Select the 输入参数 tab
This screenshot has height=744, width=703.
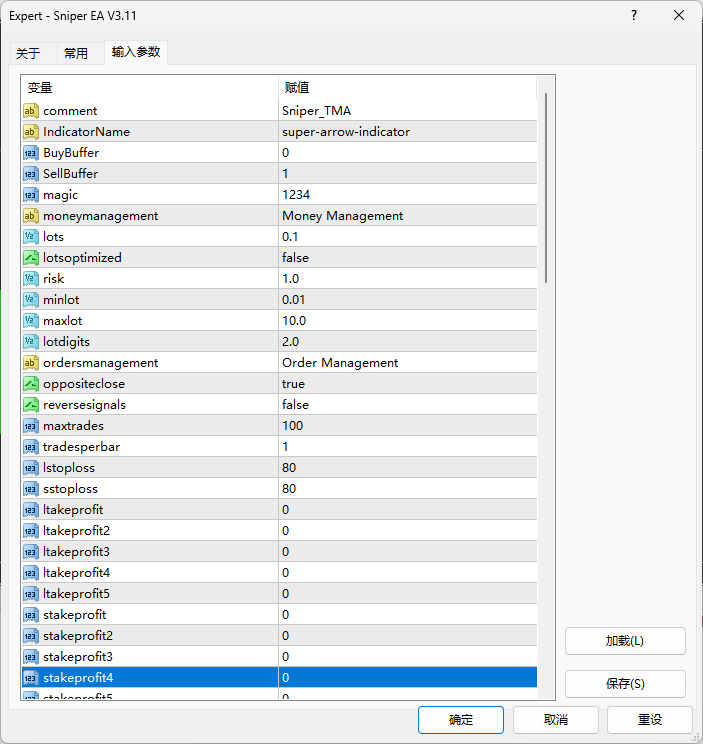click(136, 52)
